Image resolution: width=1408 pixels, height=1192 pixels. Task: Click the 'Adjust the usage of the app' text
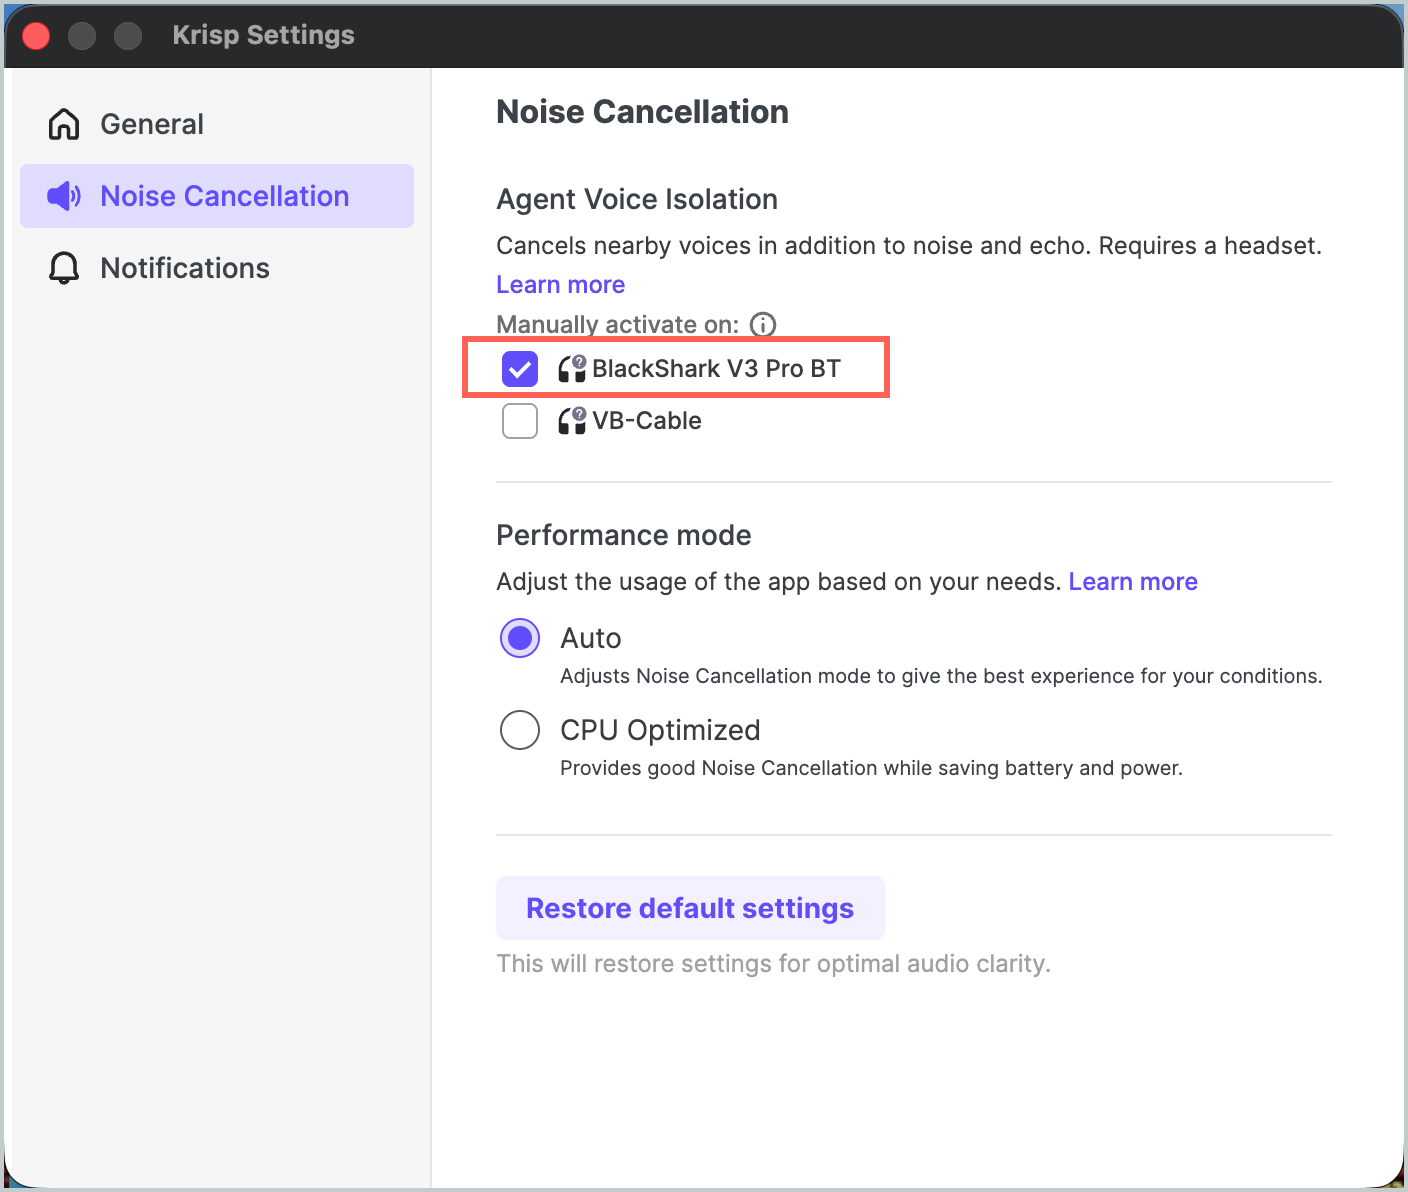click(x=778, y=582)
